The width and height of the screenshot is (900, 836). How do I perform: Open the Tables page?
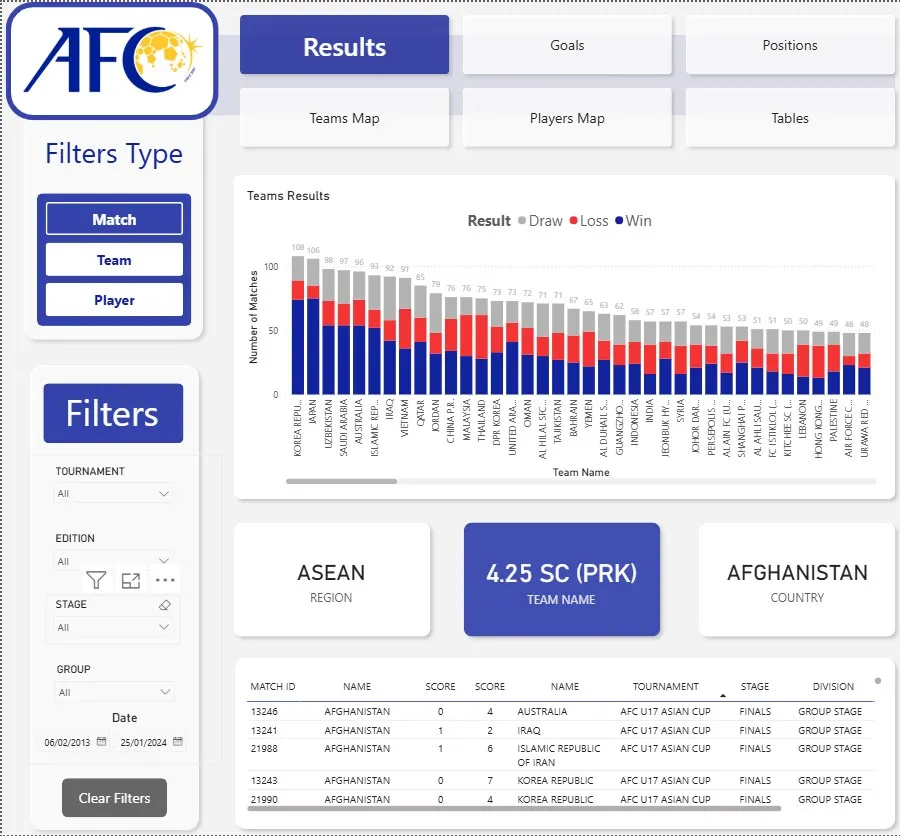click(x=790, y=118)
